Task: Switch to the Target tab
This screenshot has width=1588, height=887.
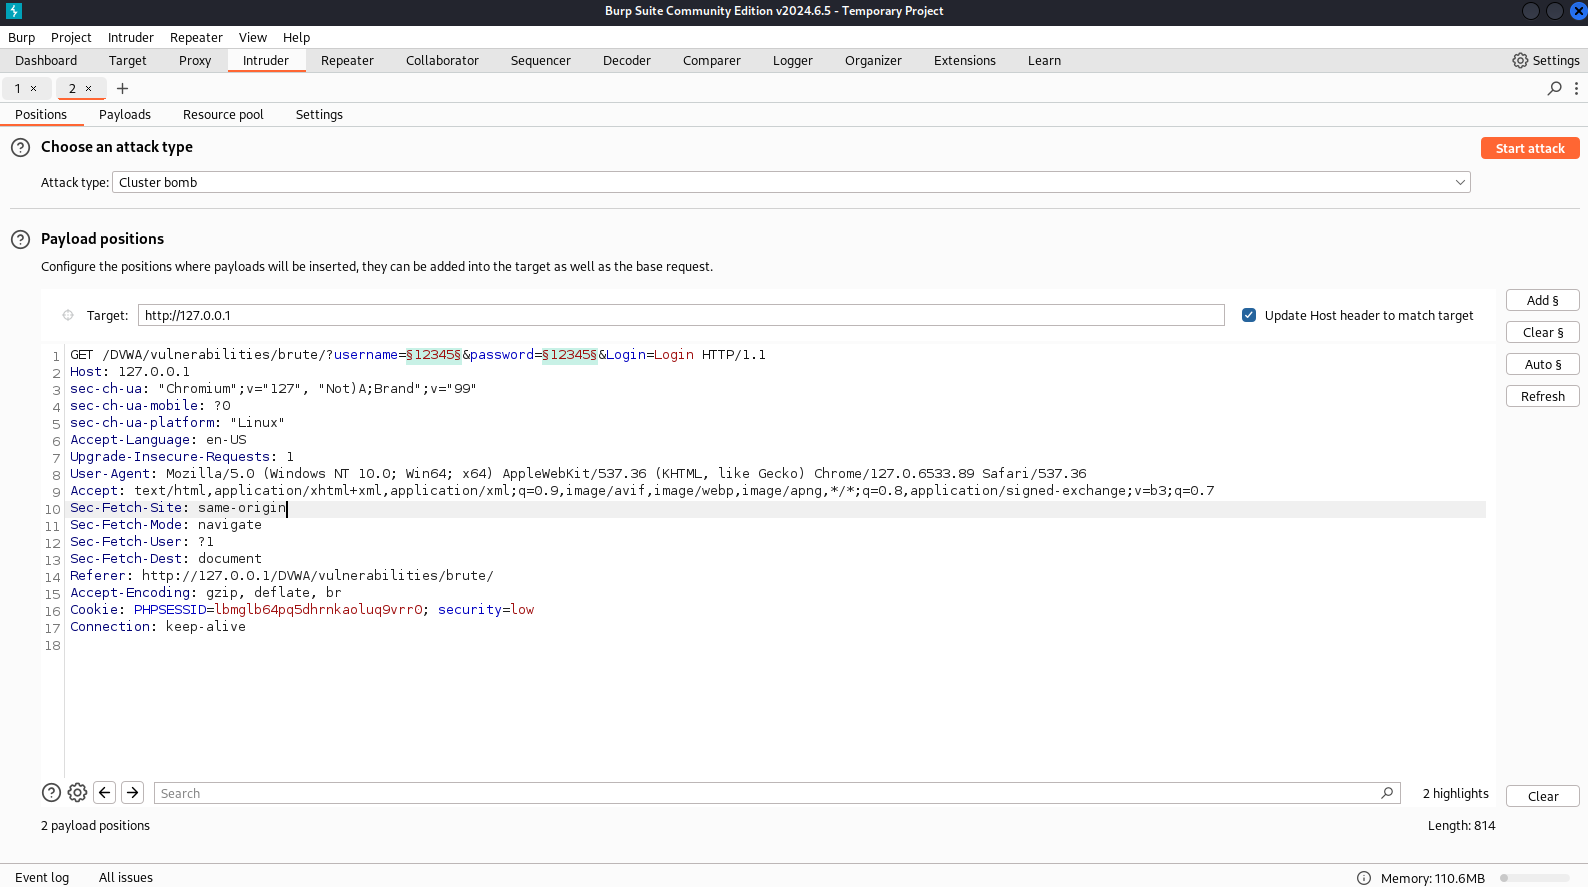Action: 128,61
